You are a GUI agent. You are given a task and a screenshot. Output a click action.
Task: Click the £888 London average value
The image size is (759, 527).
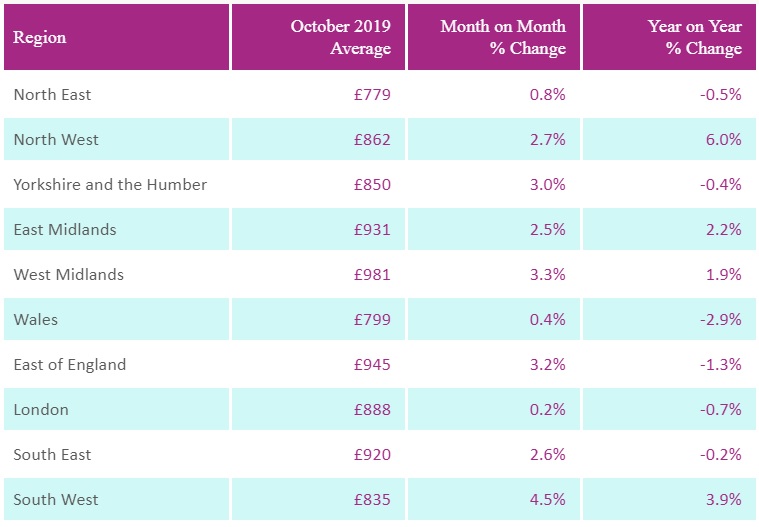(372, 410)
